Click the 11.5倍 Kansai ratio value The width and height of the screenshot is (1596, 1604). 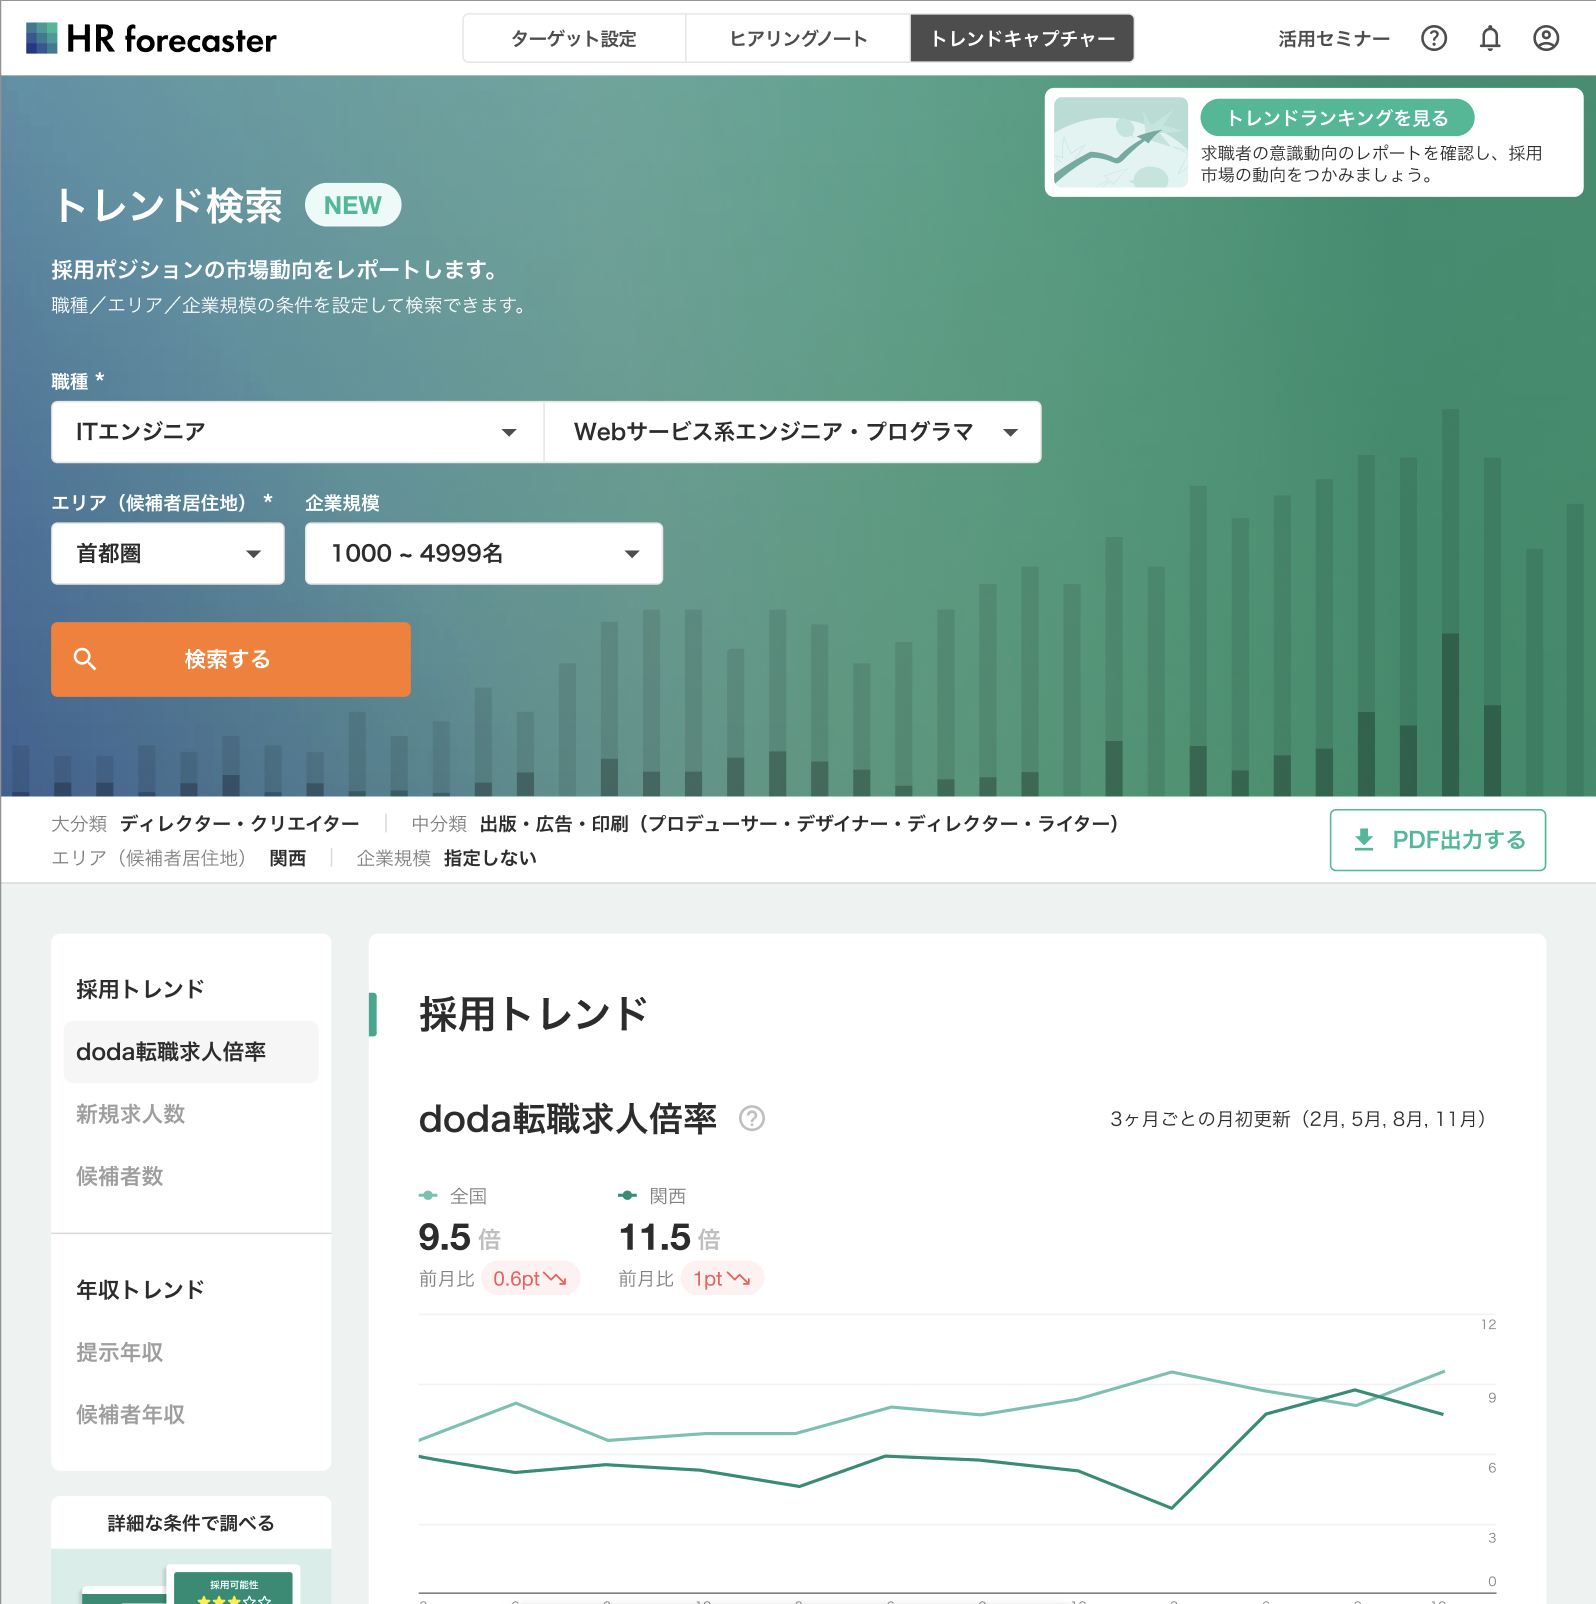[x=669, y=1238]
